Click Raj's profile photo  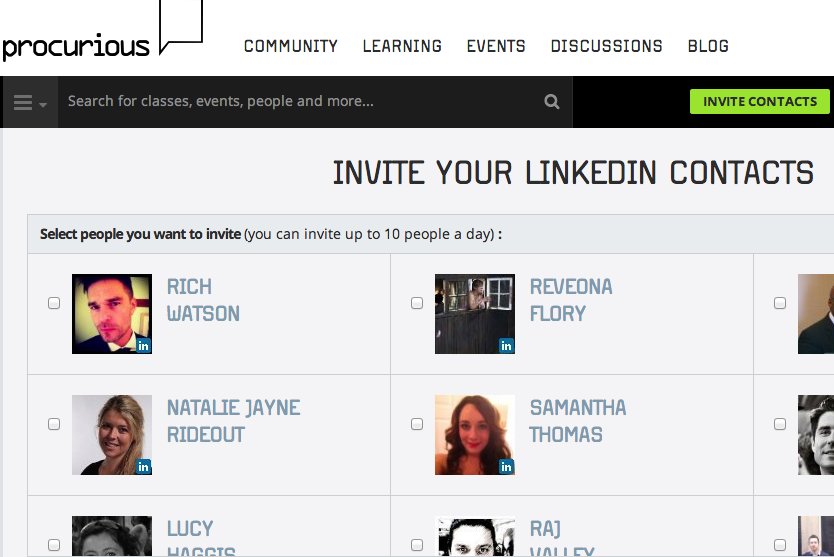pyautogui.click(x=475, y=536)
